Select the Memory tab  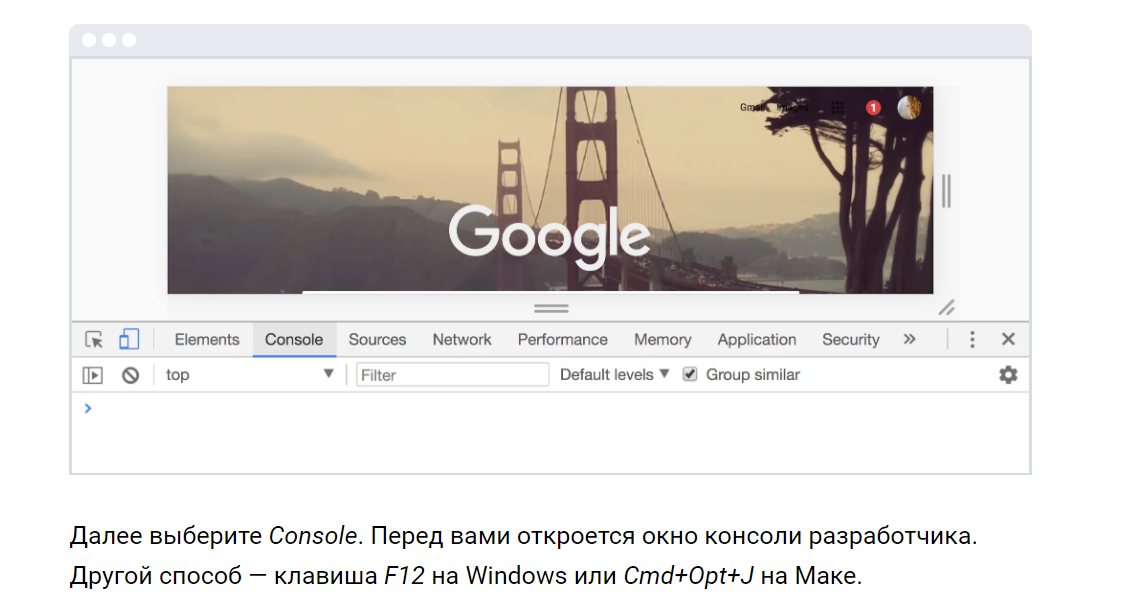(x=663, y=339)
